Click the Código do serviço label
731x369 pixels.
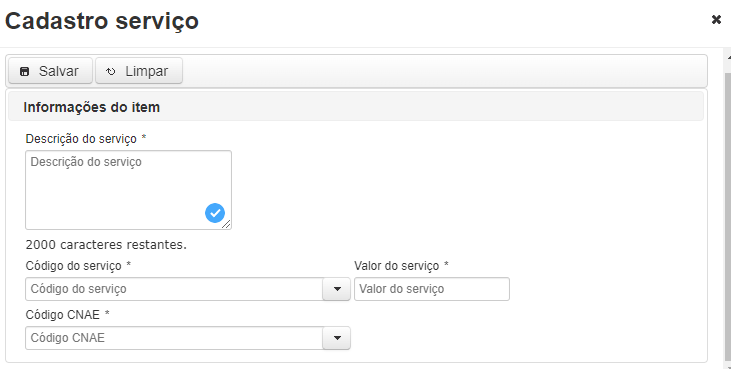(x=74, y=266)
